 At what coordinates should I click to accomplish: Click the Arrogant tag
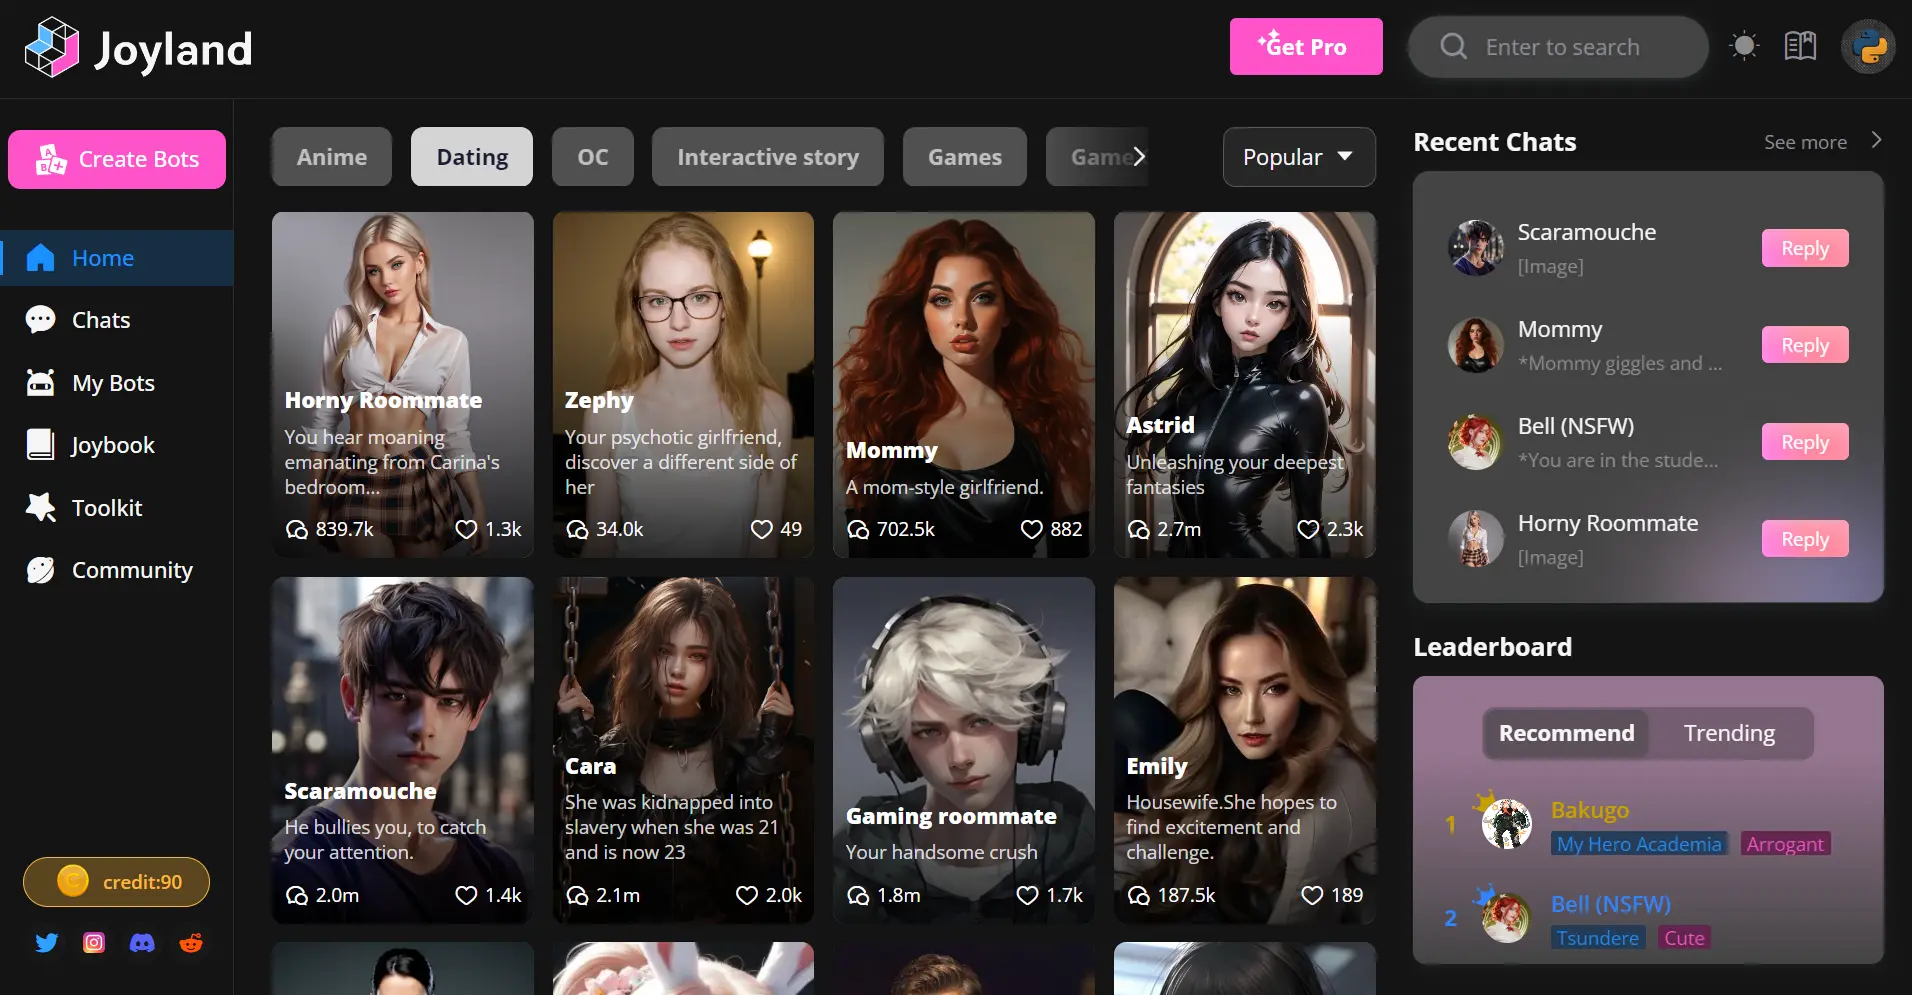tap(1785, 844)
